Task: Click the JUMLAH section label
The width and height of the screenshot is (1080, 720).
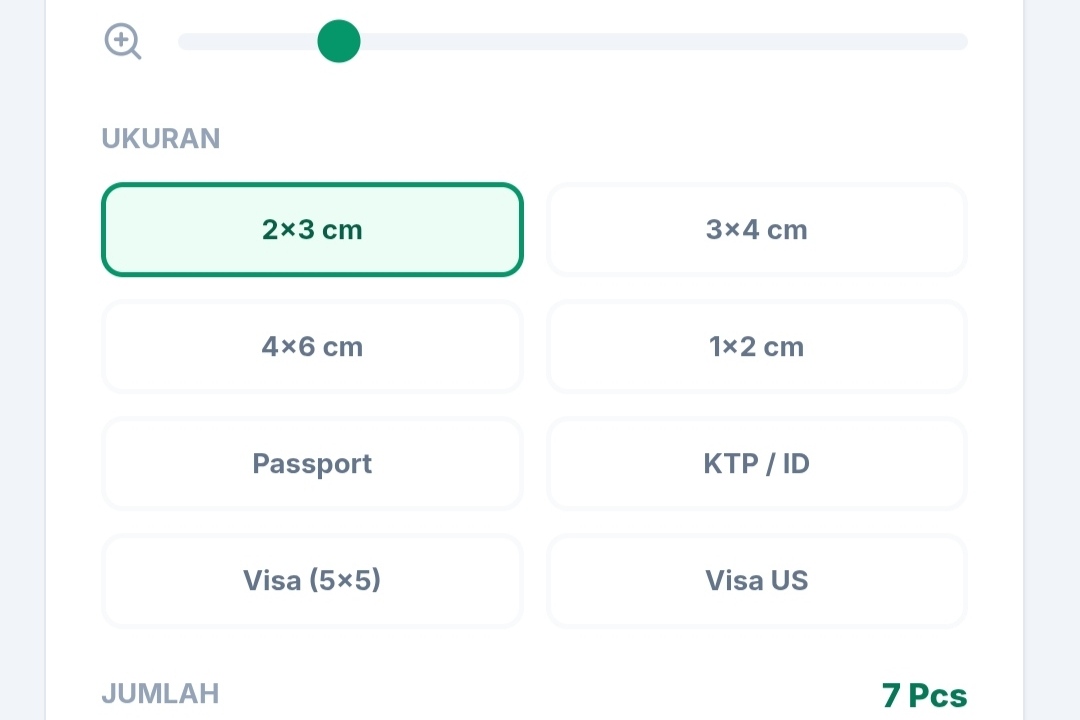Action: [160, 694]
